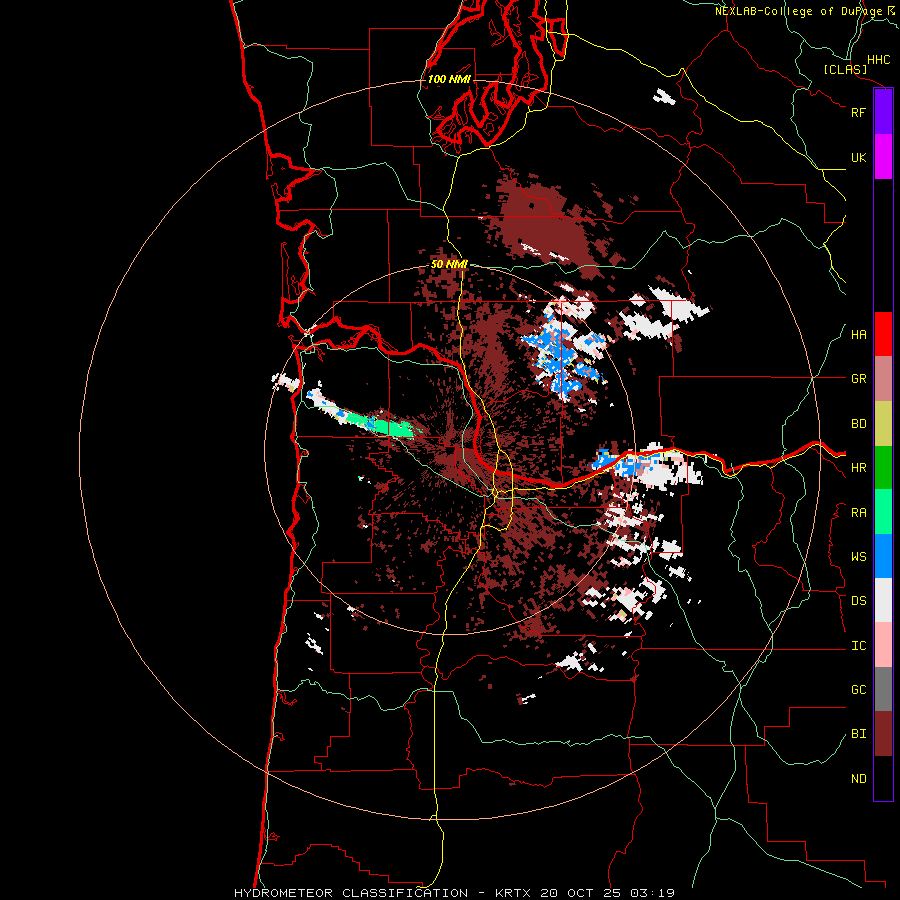Click the 'KRTX' radar site identifier
This screenshot has height=900, width=900.
(x=513, y=893)
